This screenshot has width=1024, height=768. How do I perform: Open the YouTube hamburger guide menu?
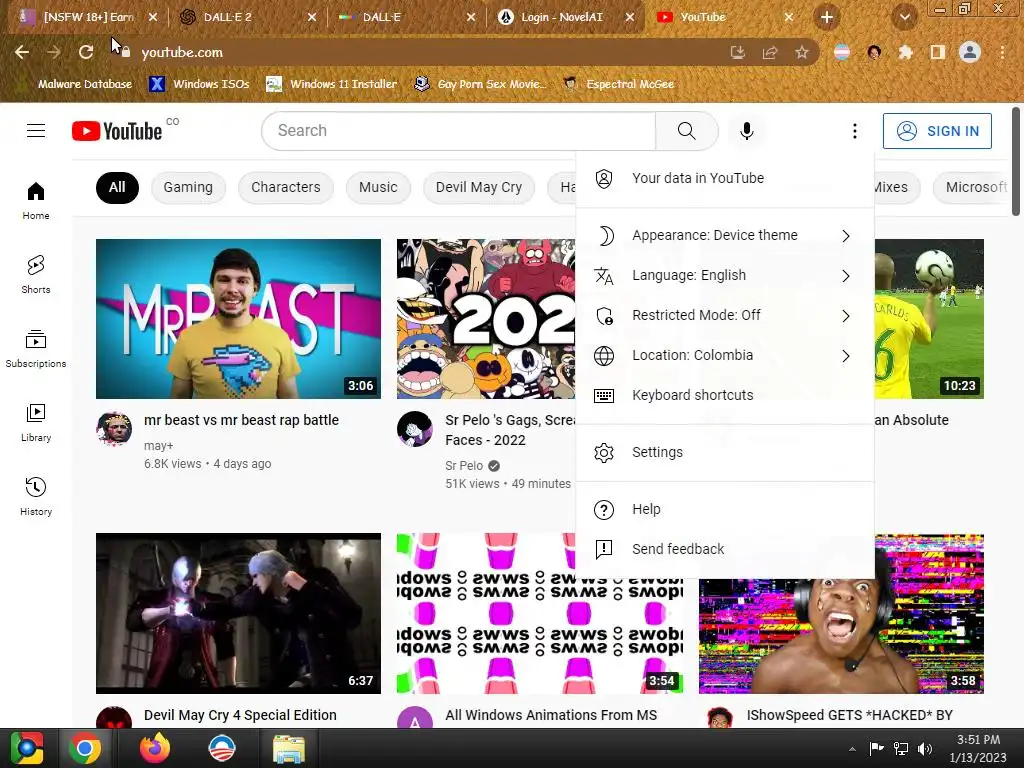(x=36, y=131)
